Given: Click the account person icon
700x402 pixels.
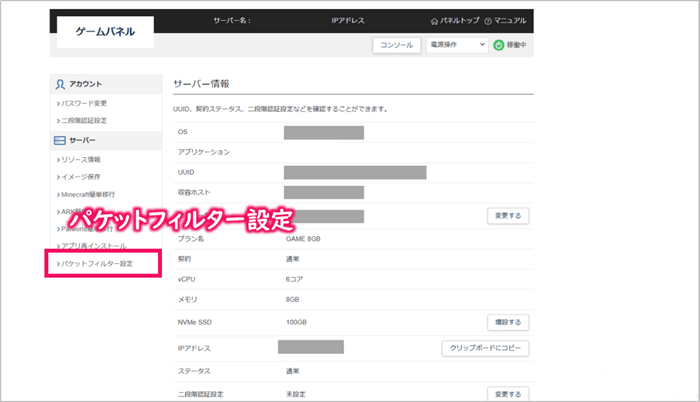Looking at the screenshot, I should click(60, 84).
